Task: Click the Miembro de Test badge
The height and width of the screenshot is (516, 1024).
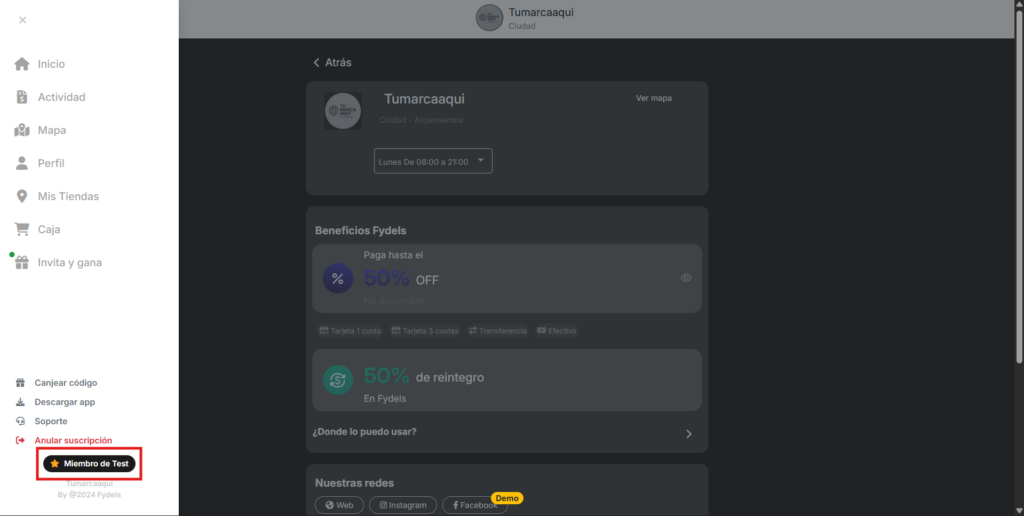Action: pyautogui.click(x=89, y=464)
